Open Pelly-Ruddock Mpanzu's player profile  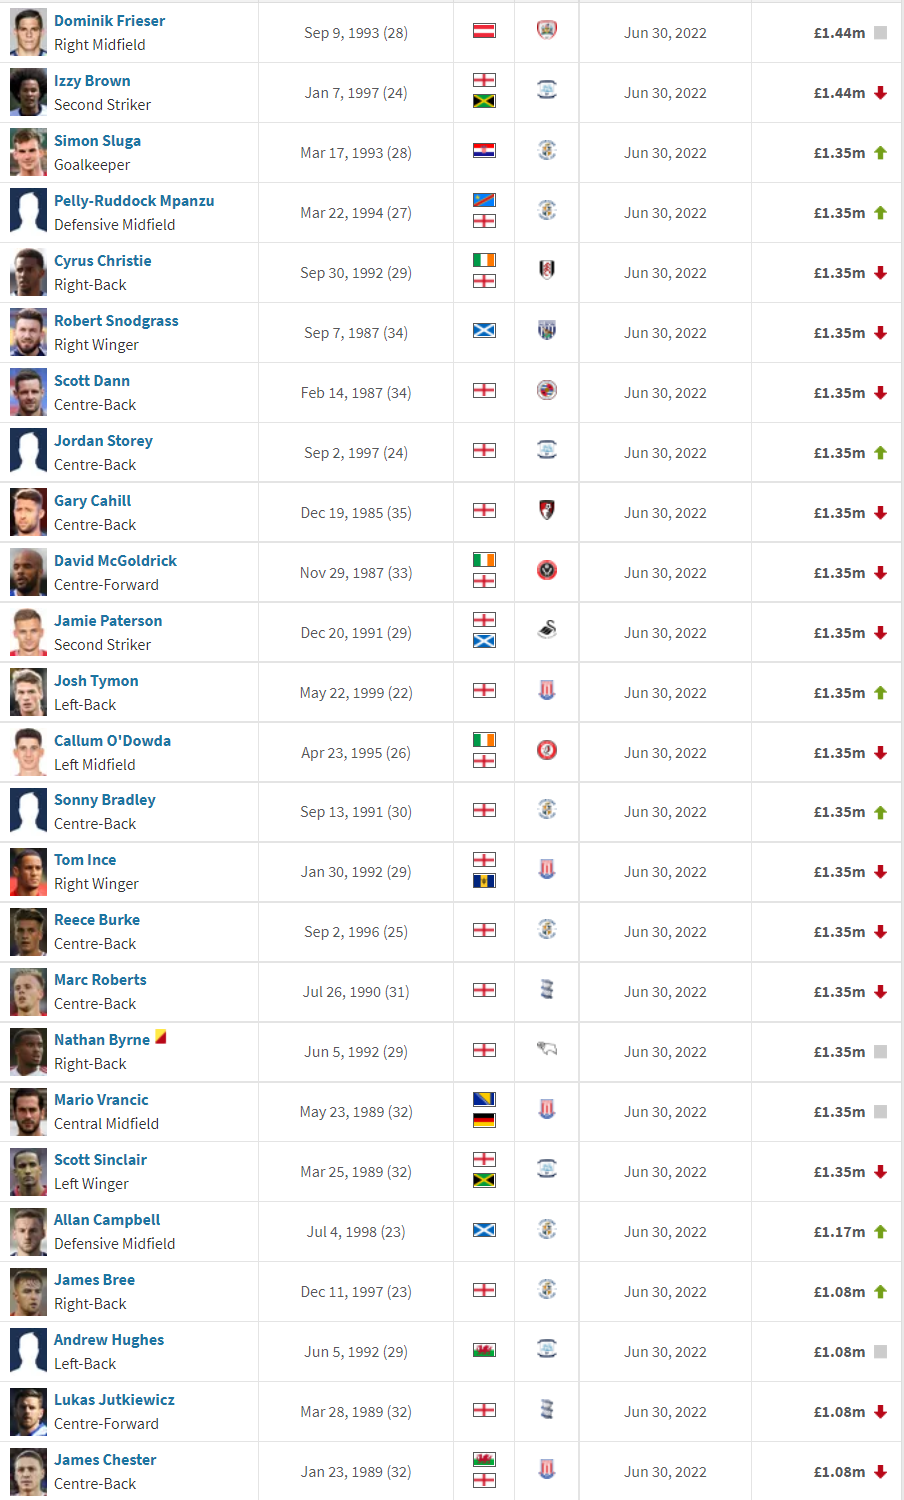134,201
